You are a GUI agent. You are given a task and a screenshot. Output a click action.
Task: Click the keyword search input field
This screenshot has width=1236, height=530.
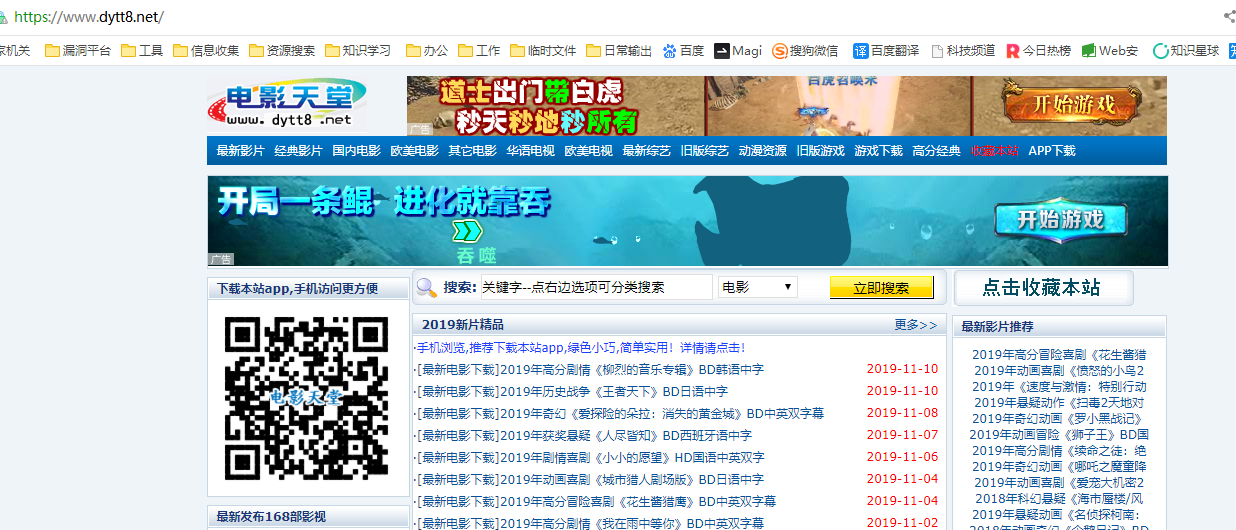coord(597,287)
